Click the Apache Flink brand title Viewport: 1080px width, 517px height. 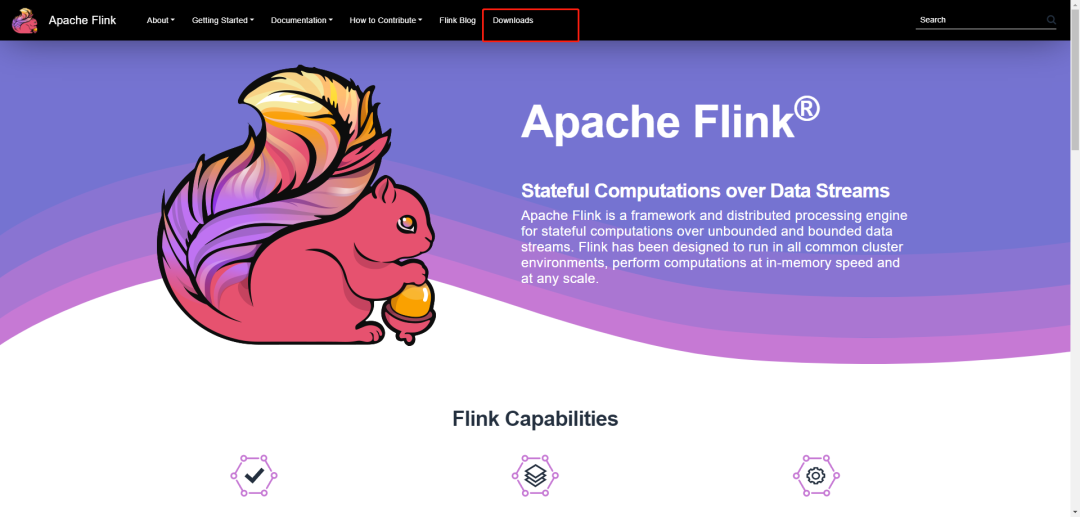[x=83, y=21]
